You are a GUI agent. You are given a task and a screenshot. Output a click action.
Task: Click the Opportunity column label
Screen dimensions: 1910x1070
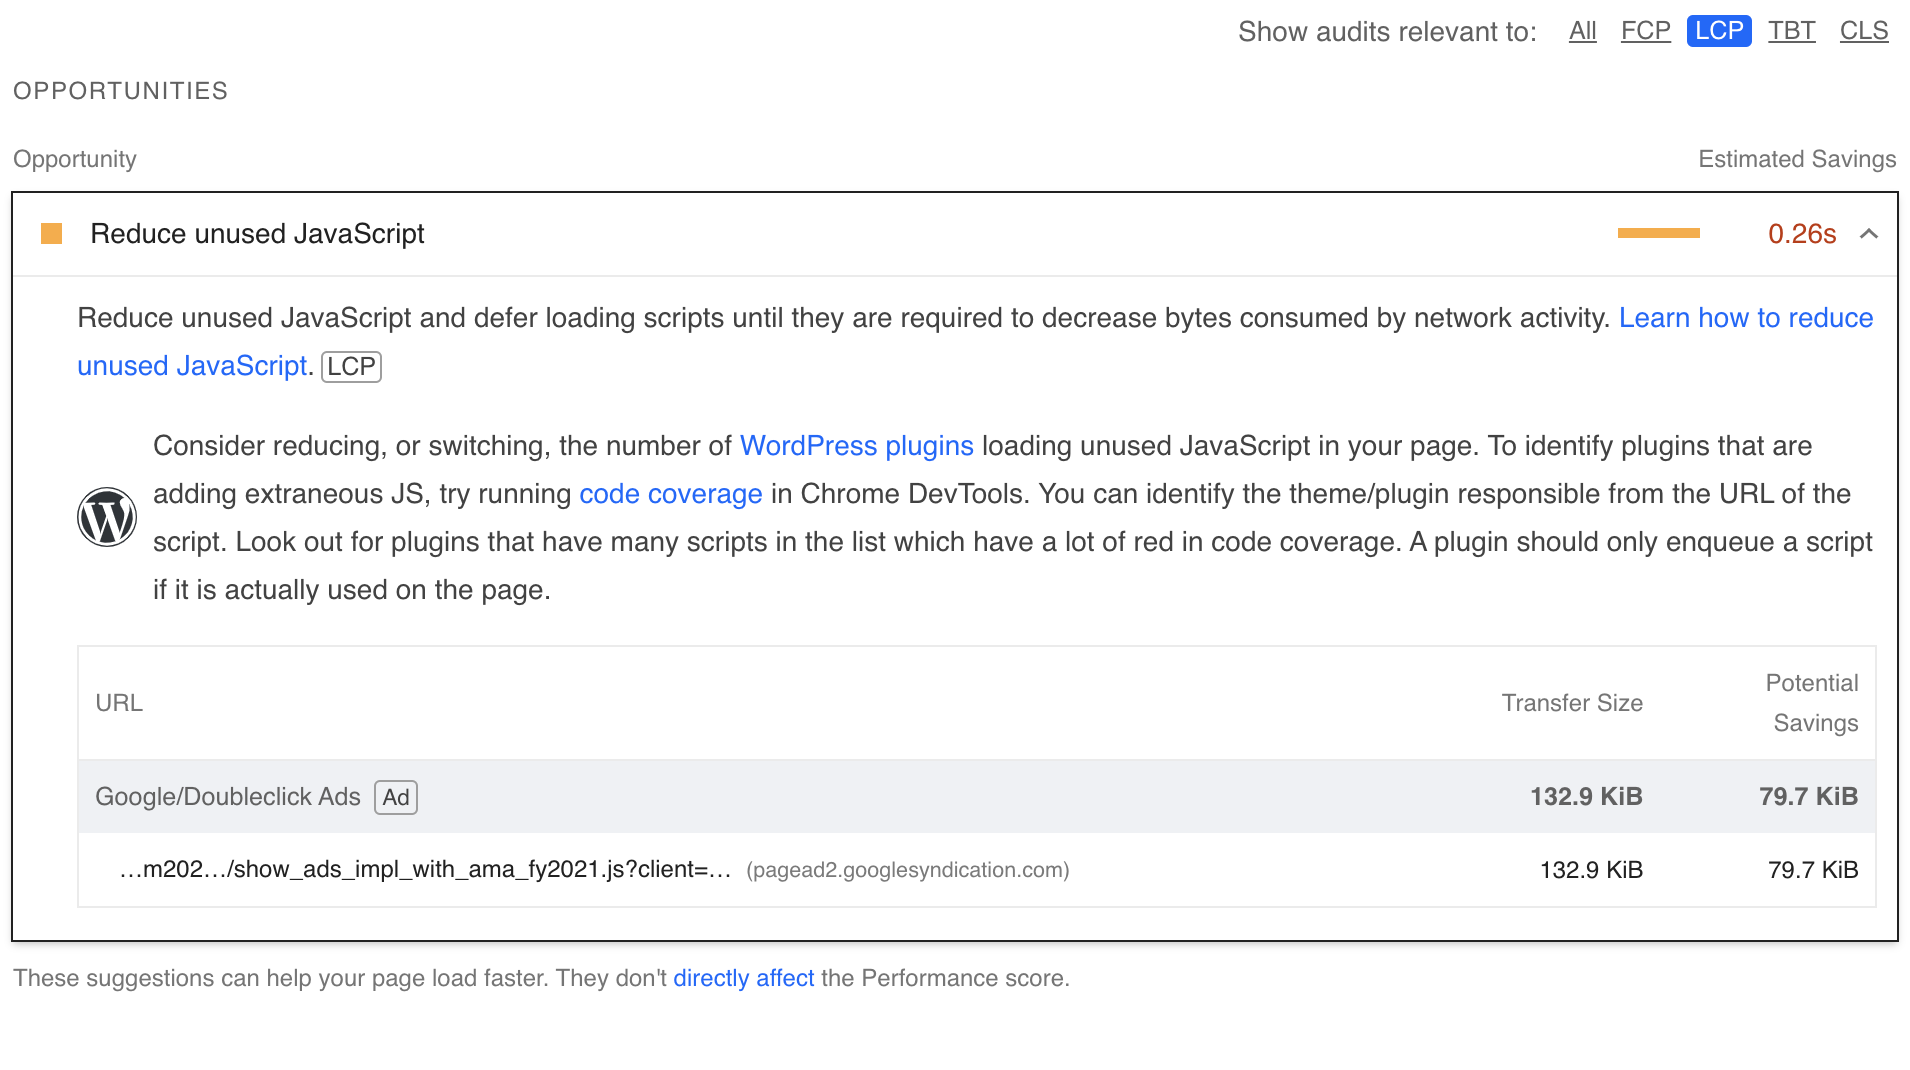(x=74, y=159)
